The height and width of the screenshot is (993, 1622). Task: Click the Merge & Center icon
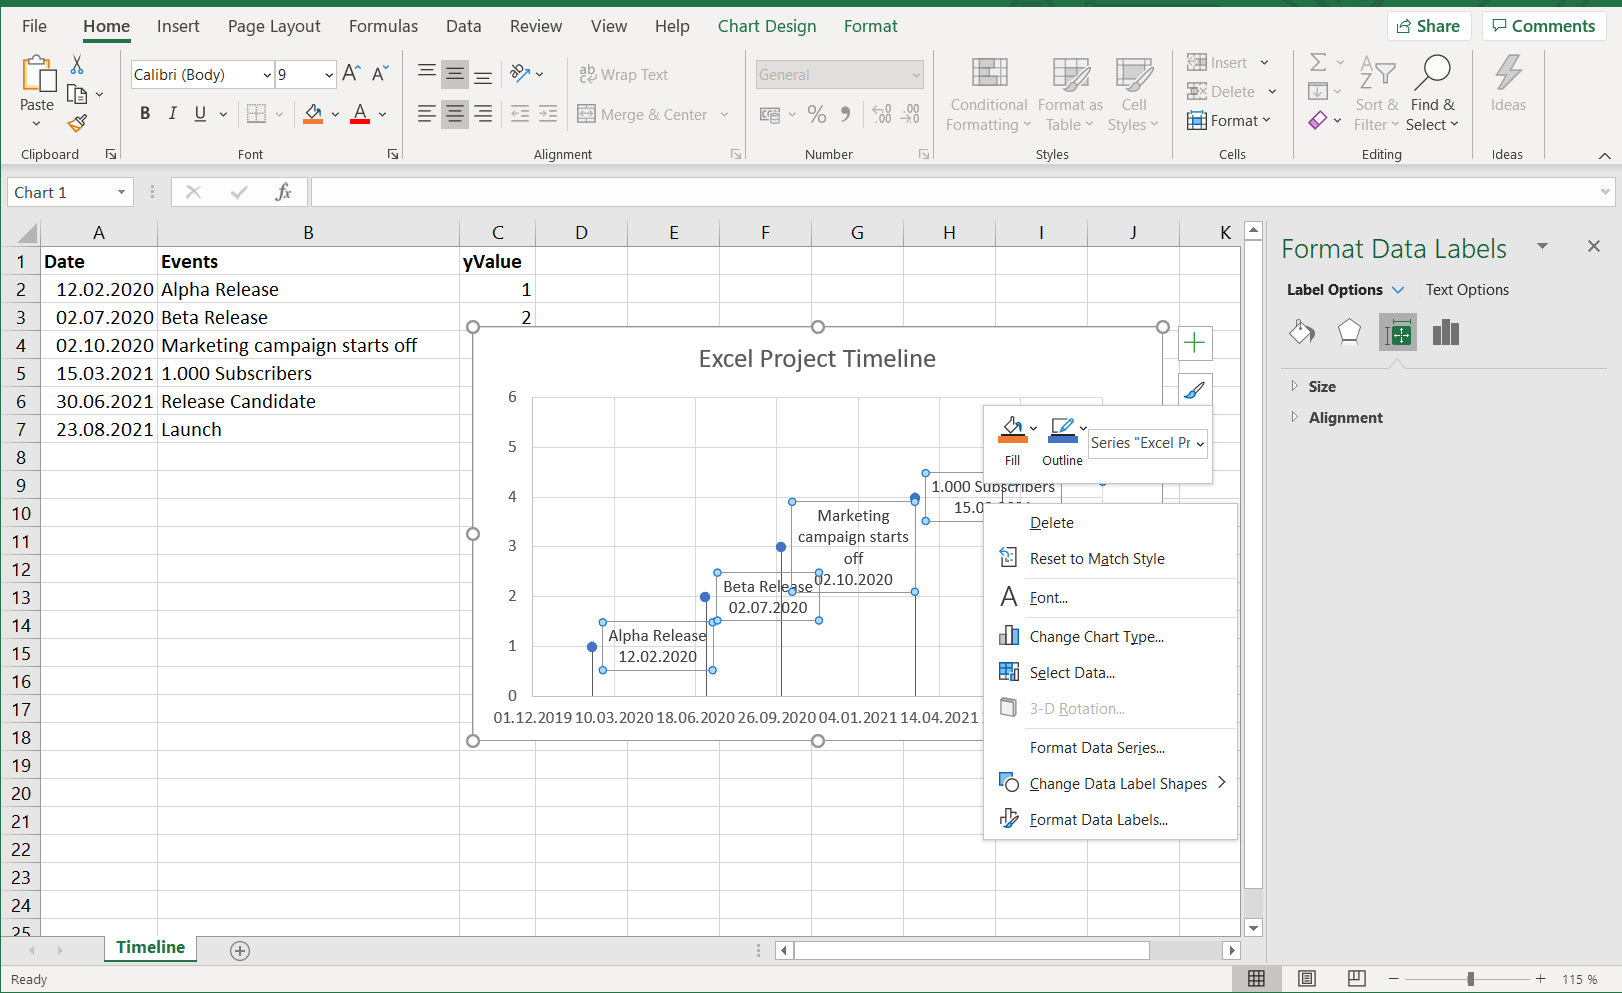[586, 114]
